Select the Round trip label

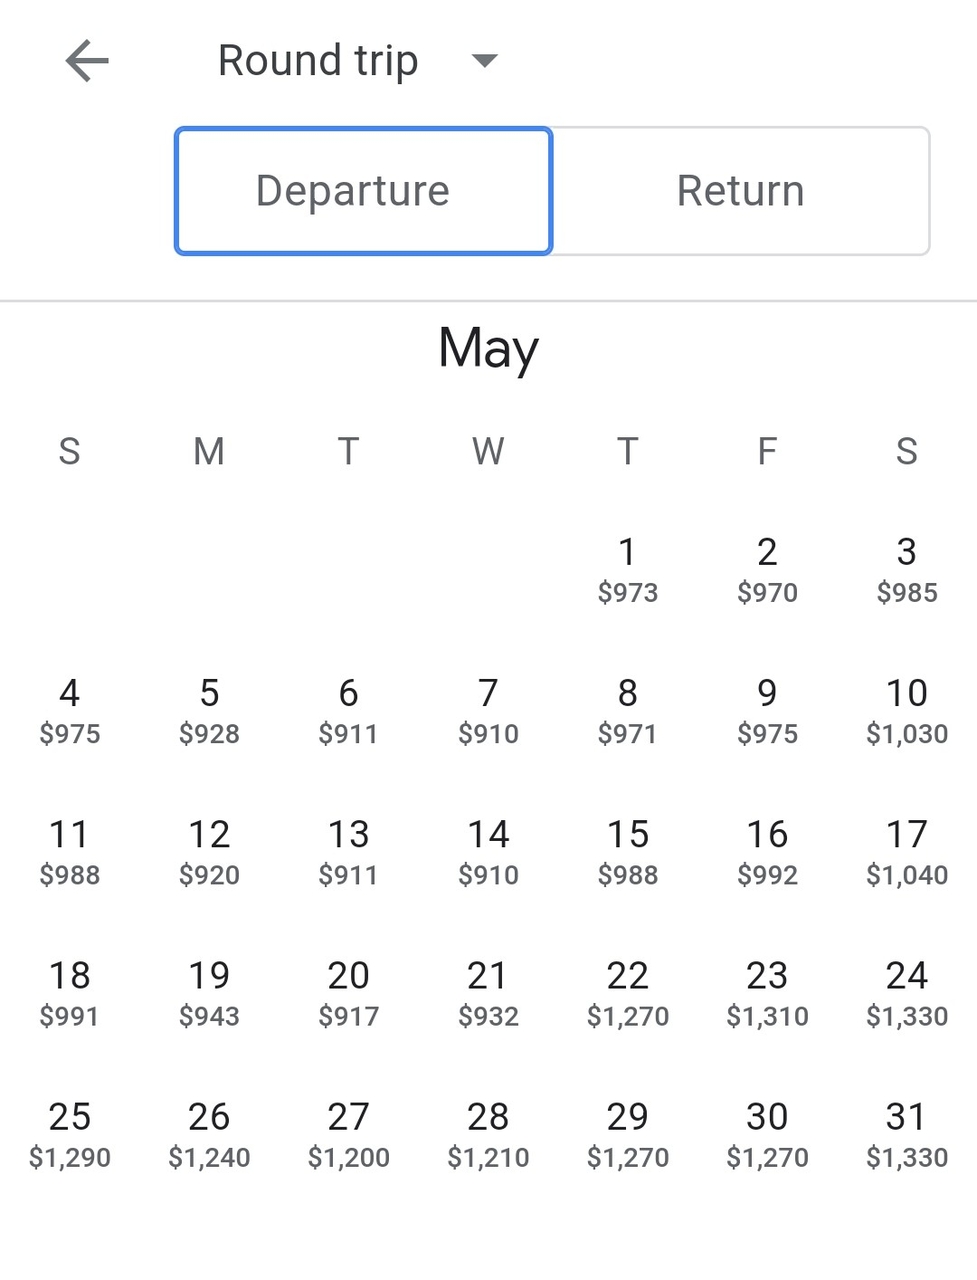(318, 61)
